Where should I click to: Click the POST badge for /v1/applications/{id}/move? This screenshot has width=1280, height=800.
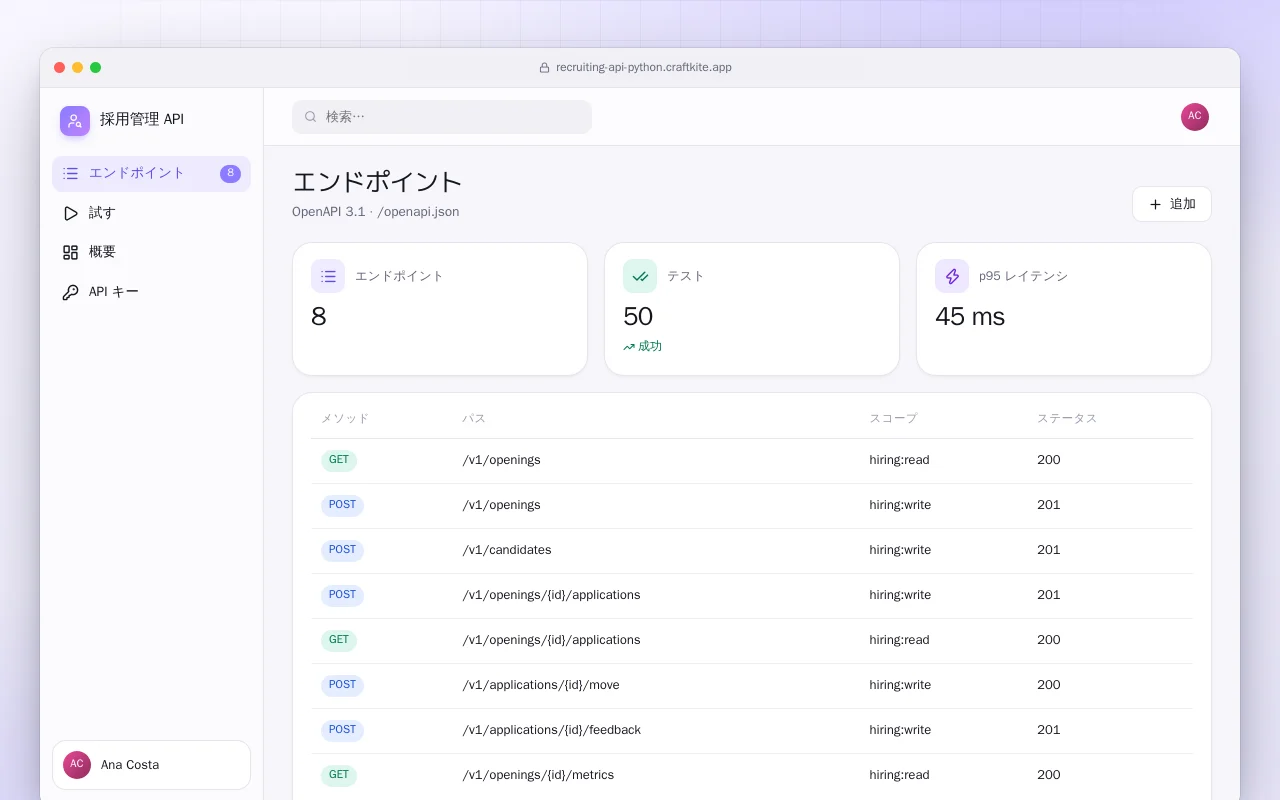click(x=342, y=686)
